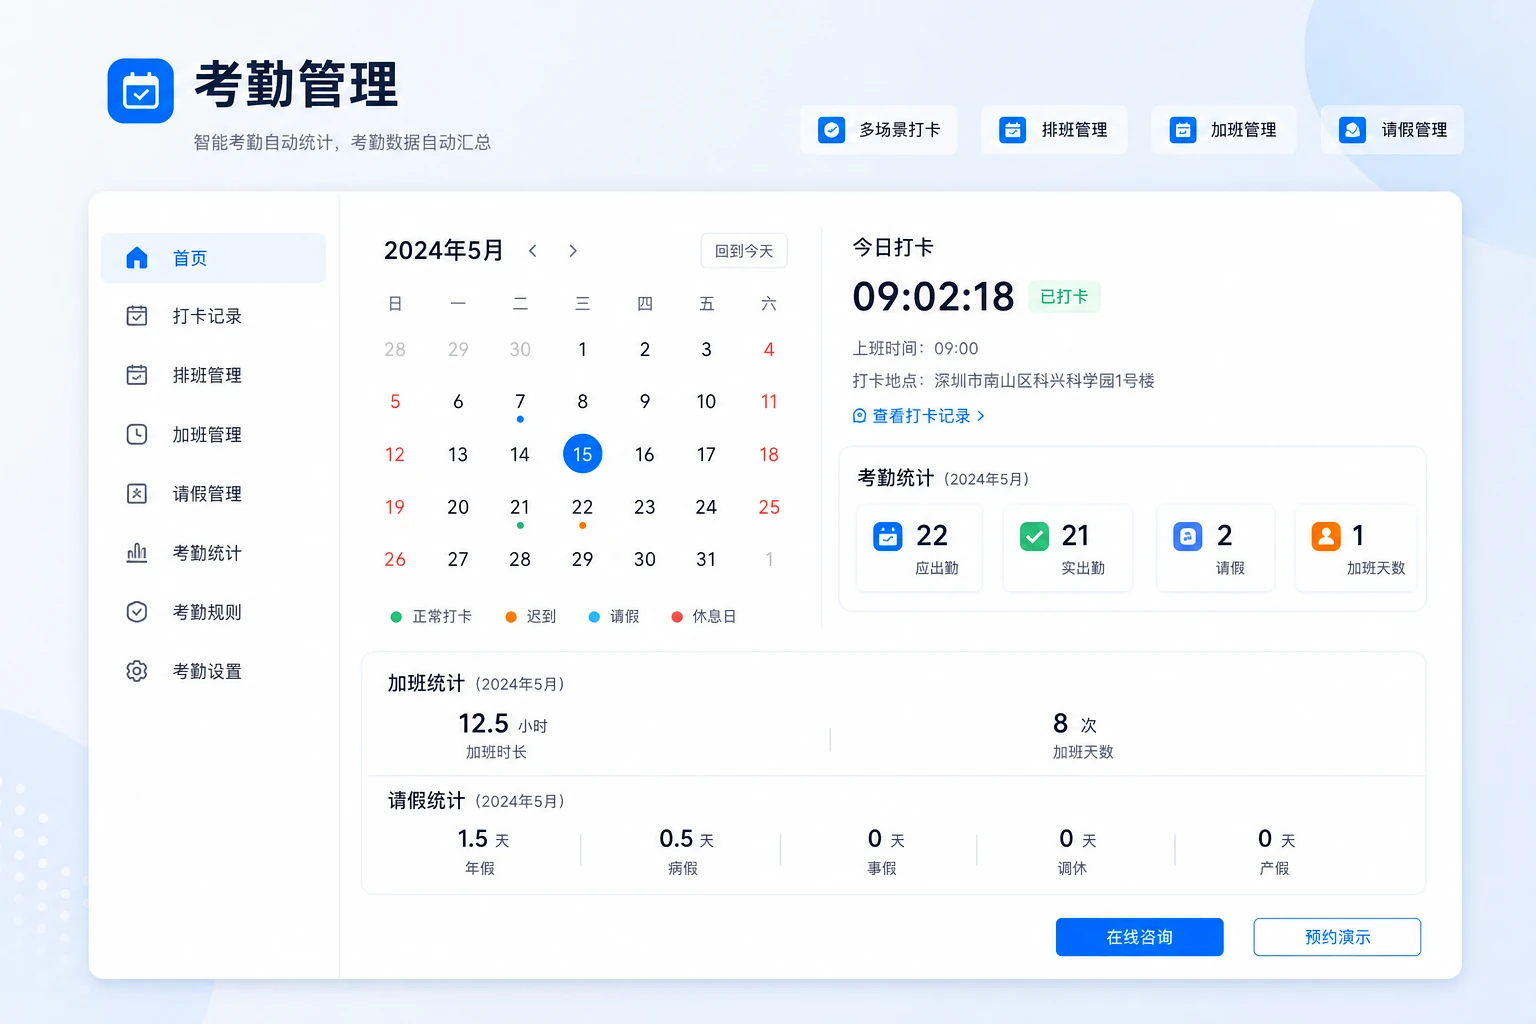
Task: Click the 多场景打卡 checkmark icon
Action: (831, 130)
